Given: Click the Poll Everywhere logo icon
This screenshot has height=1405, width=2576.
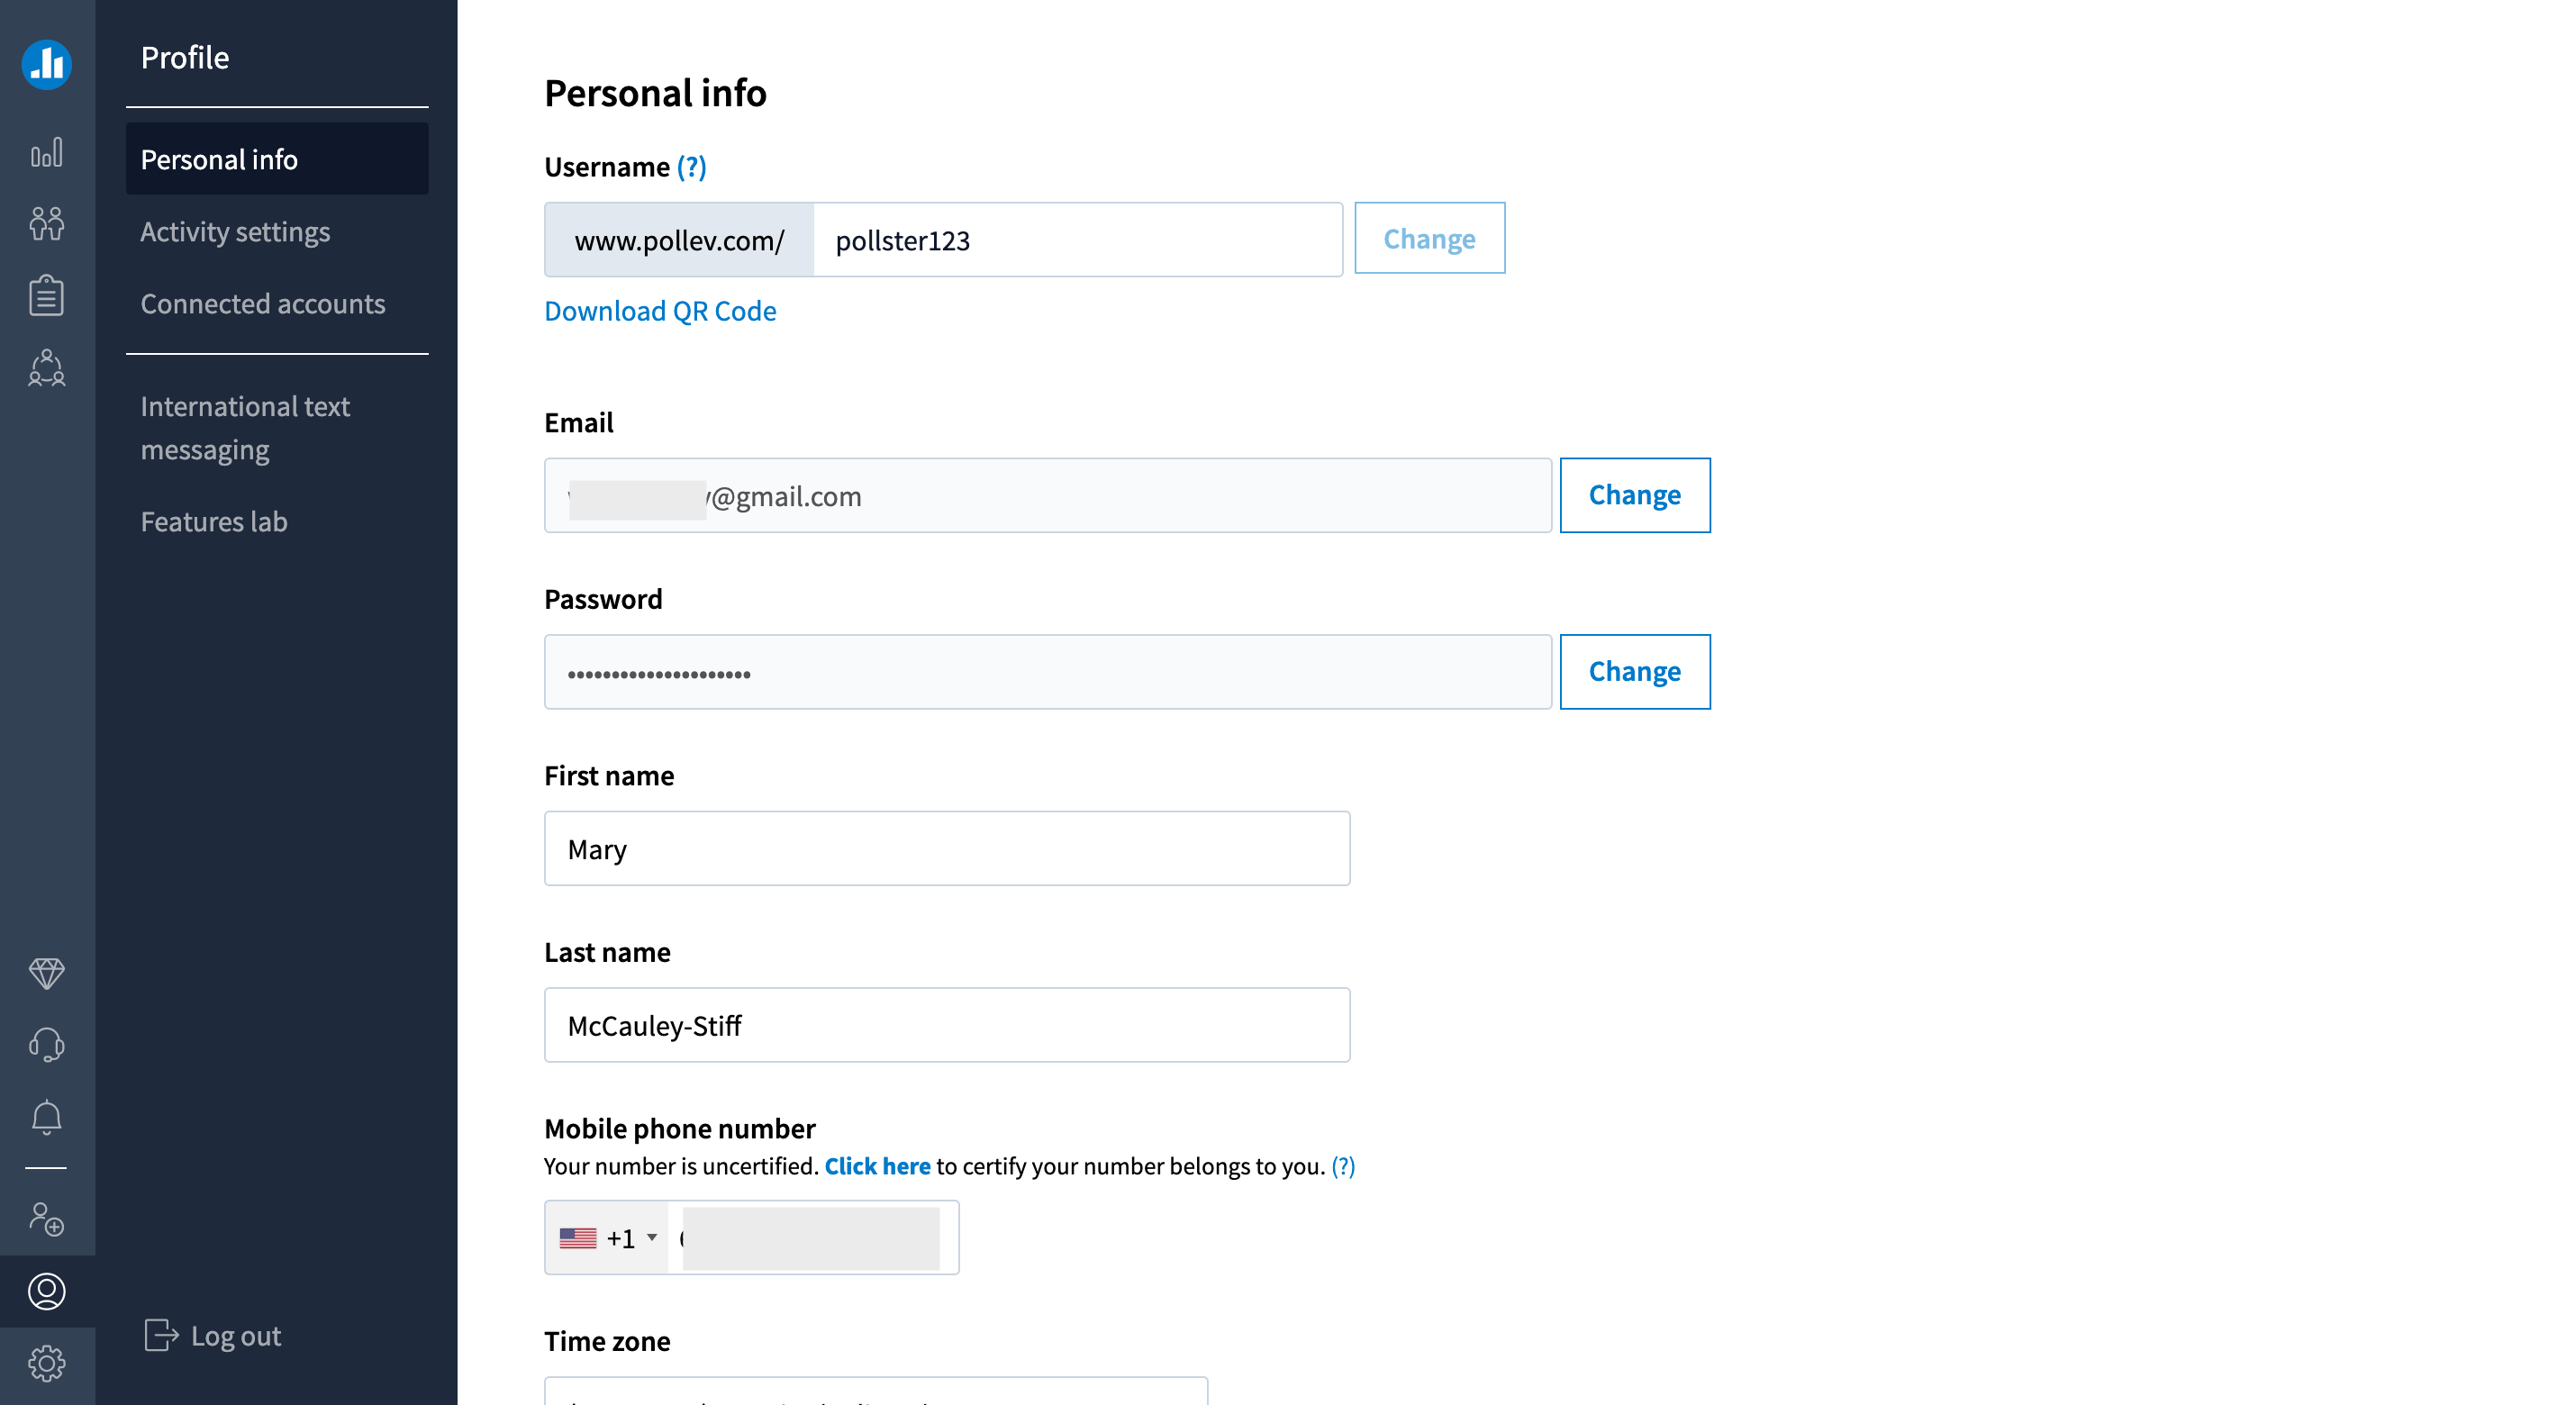Looking at the screenshot, I should point(47,64).
